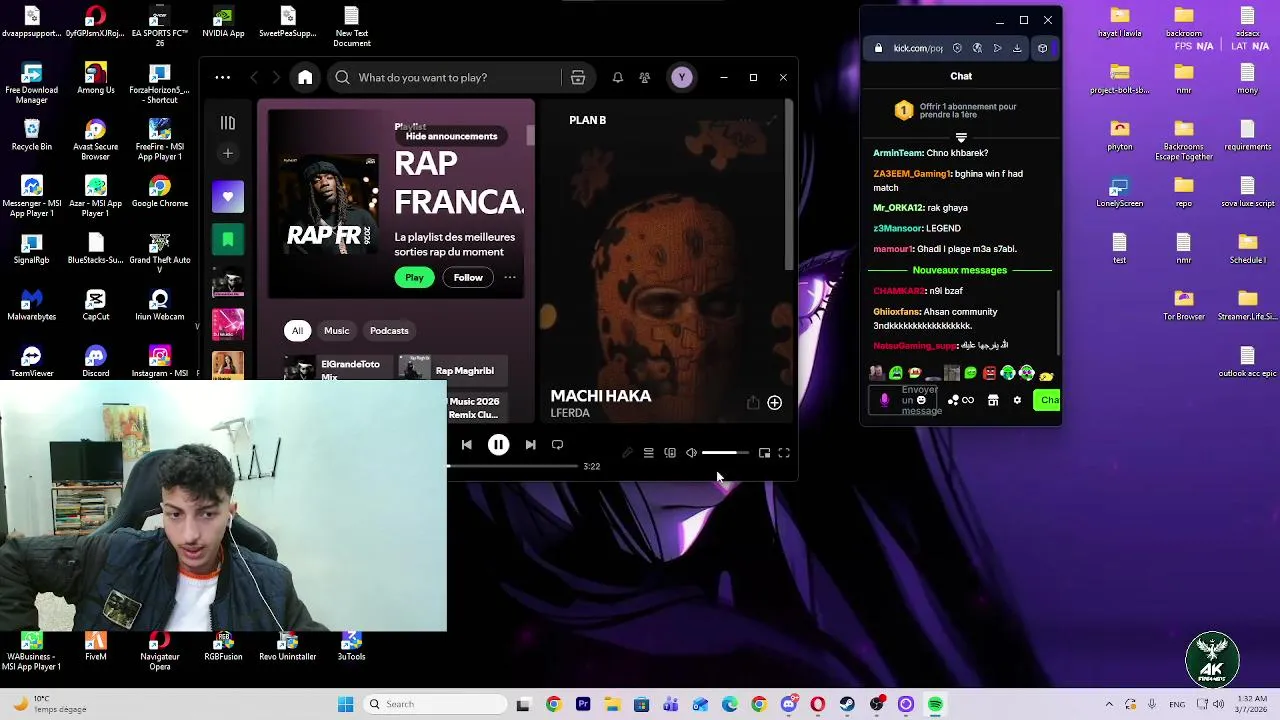Screen dimensions: 1280x720
Task: Send message with green Chat button
Action: pyautogui.click(x=1047, y=400)
